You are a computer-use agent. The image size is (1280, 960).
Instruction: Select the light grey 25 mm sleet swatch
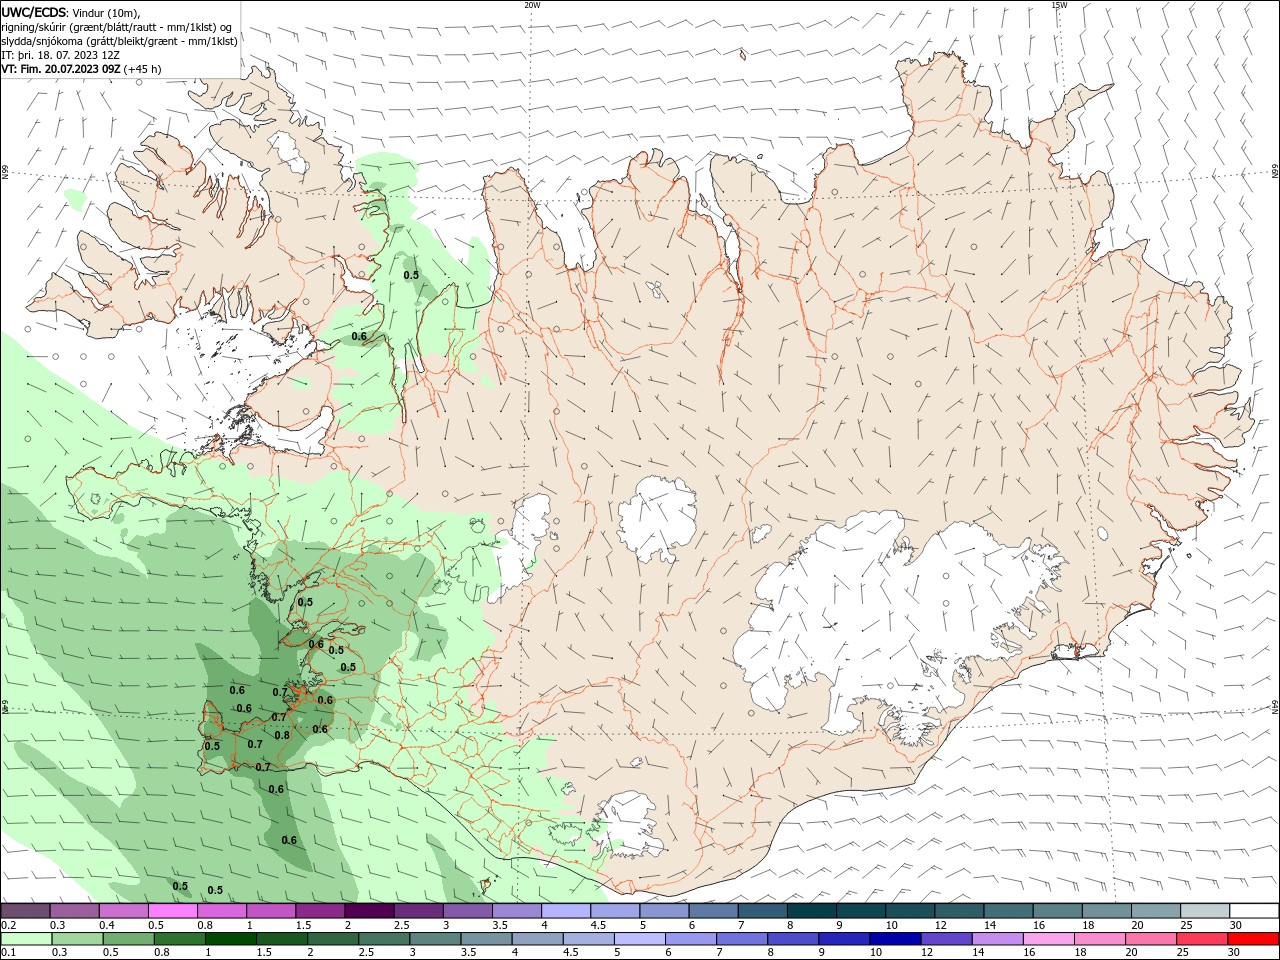click(1204, 911)
